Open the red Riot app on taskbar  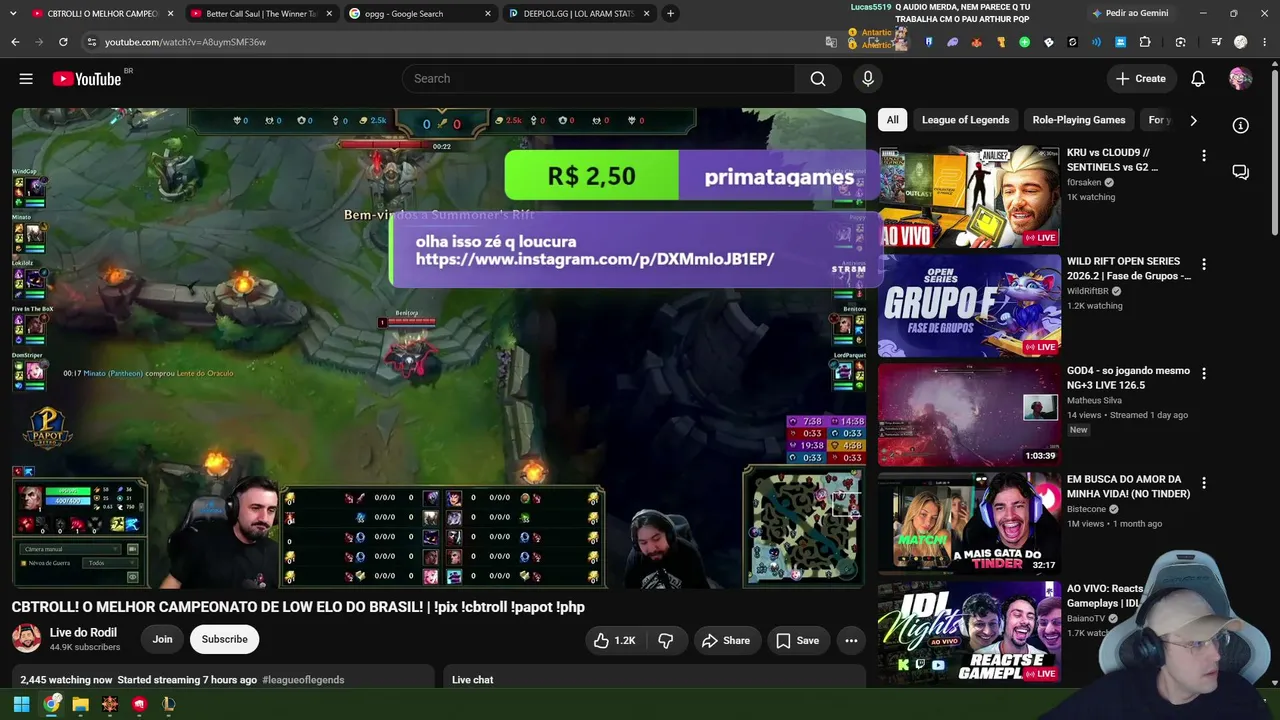(x=139, y=704)
